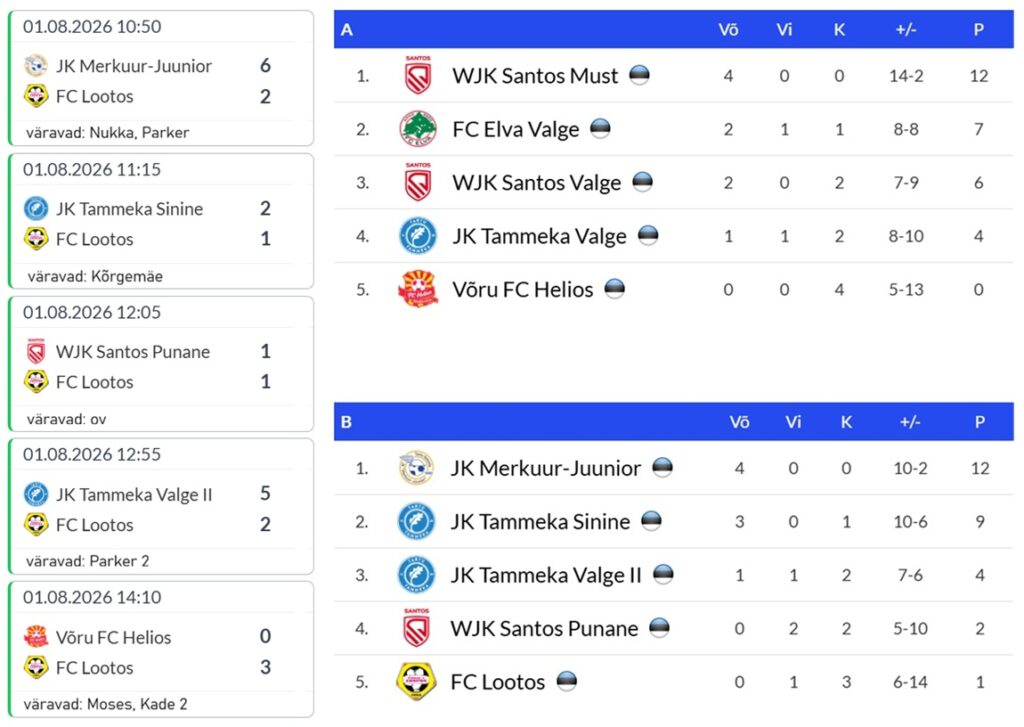Click the Estonian flag icon next to WJK Santos Valge
Screen dimensions: 1024x727
pyautogui.click(x=643, y=182)
